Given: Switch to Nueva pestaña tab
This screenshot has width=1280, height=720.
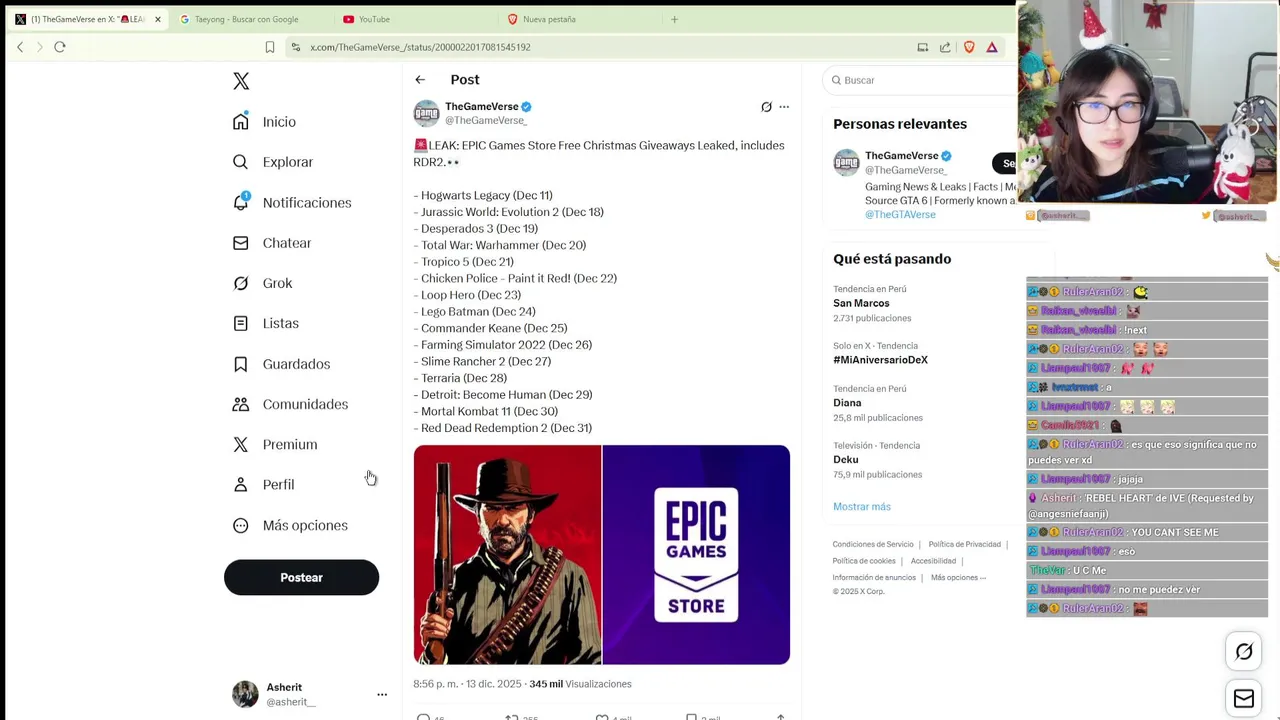Looking at the screenshot, I should pyautogui.click(x=549, y=19).
